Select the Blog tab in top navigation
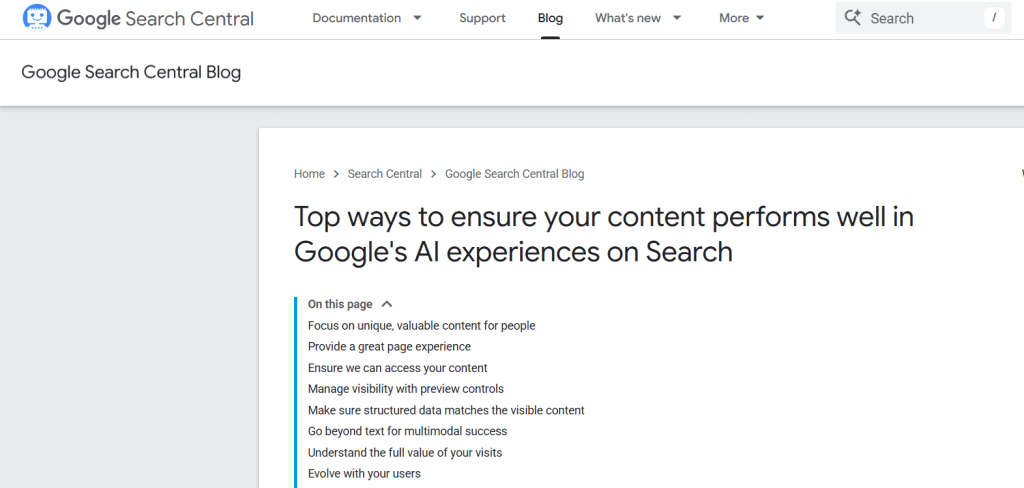 [x=550, y=18]
